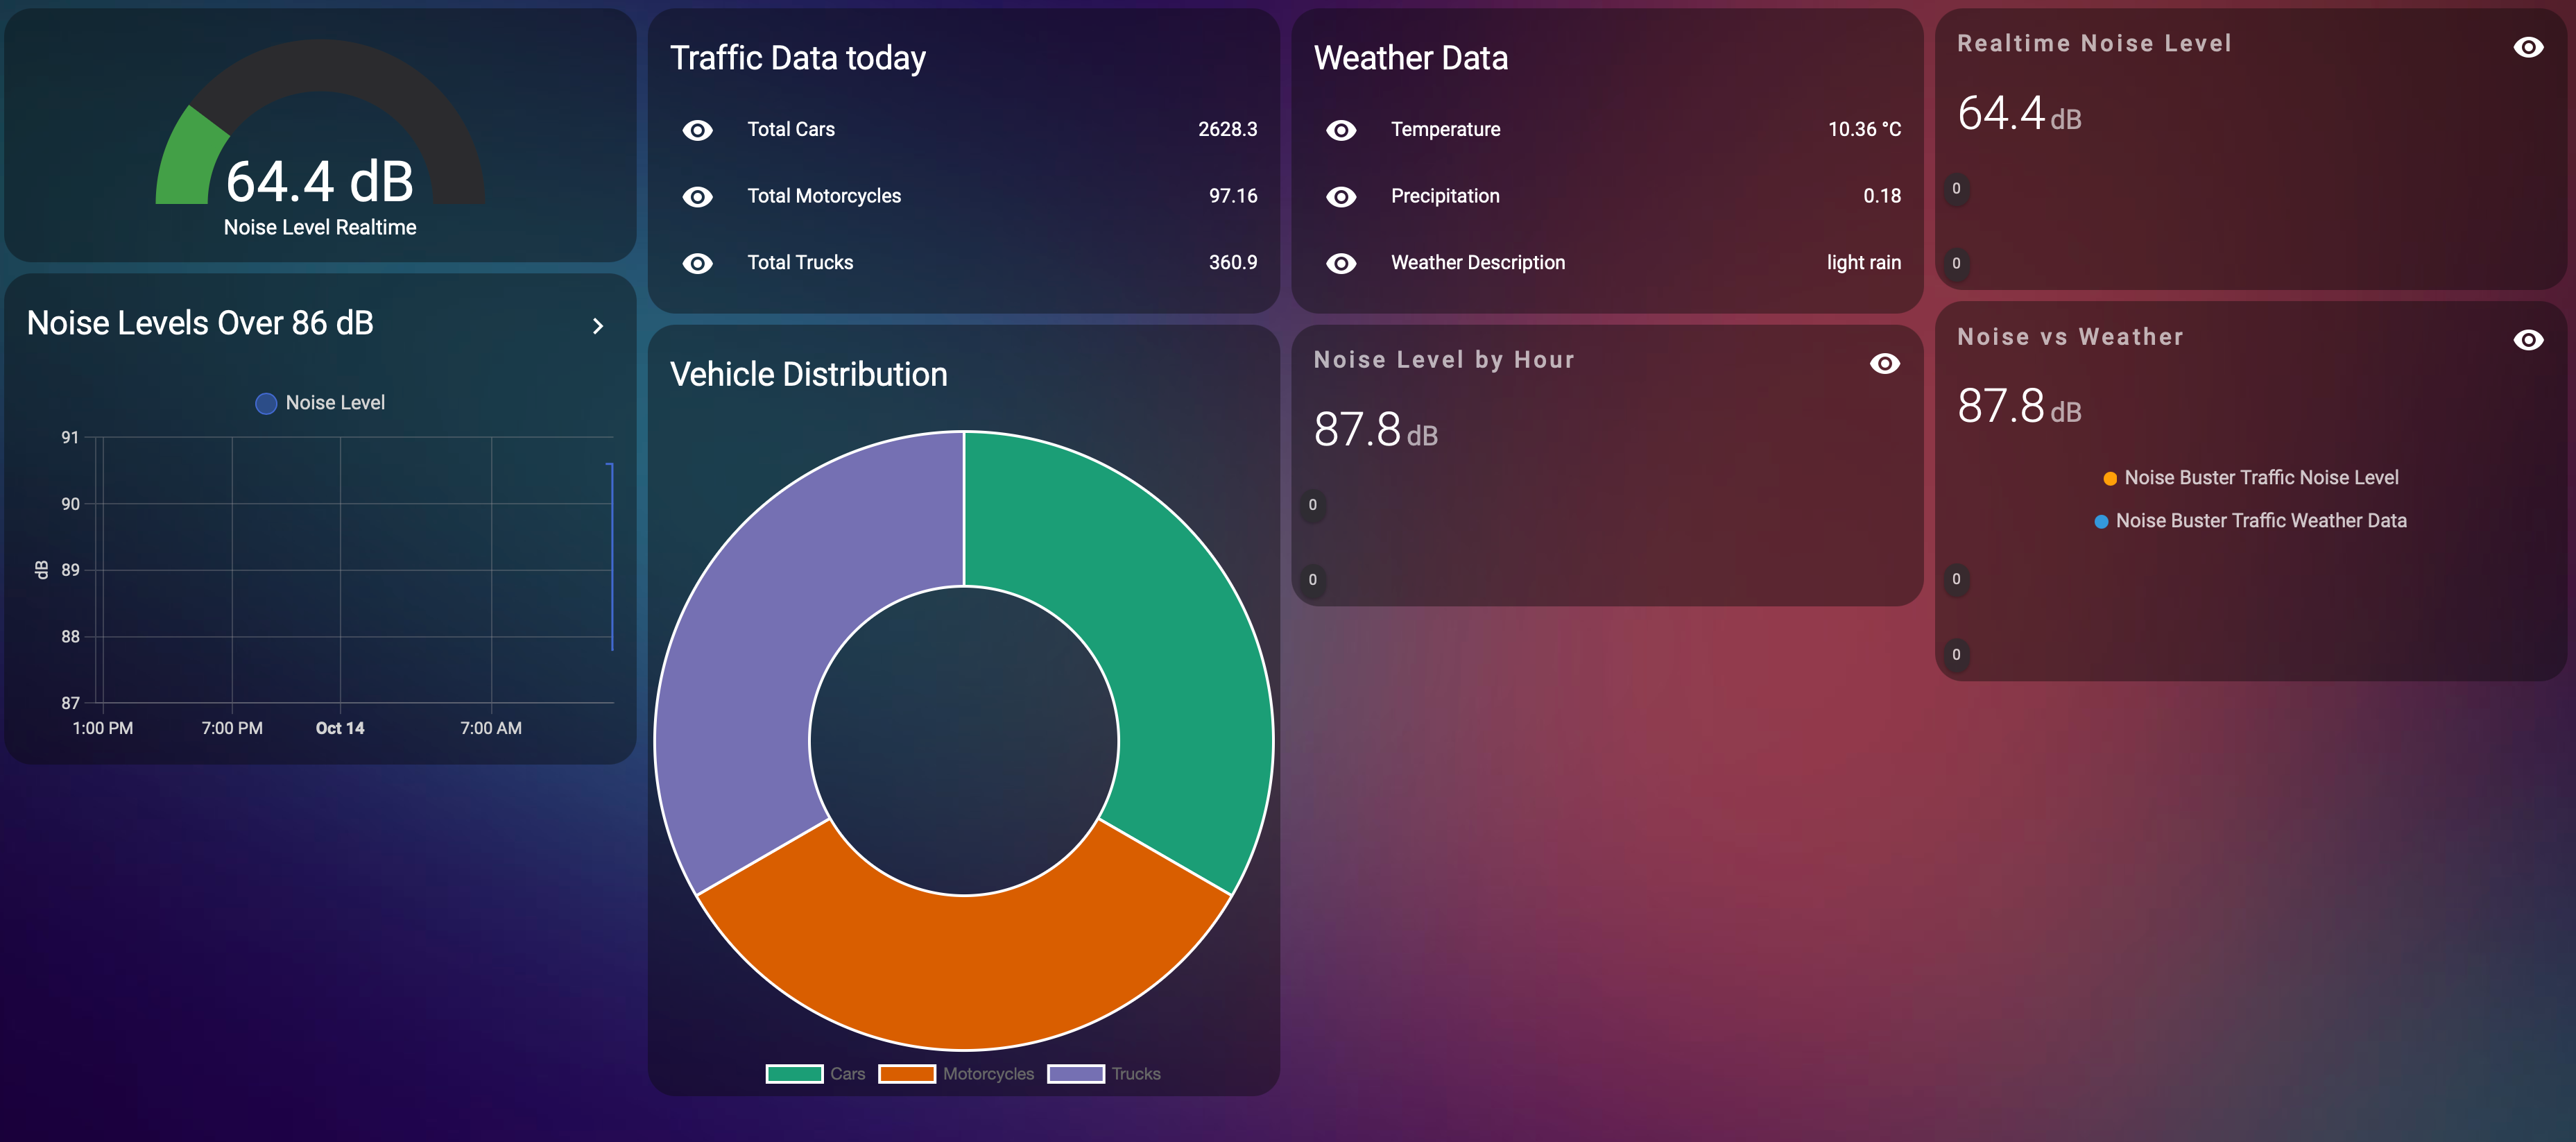The width and height of the screenshot is (2576, 1142).
Task: Click the eye icon beside Precipitation
Action: (1341, 197)
